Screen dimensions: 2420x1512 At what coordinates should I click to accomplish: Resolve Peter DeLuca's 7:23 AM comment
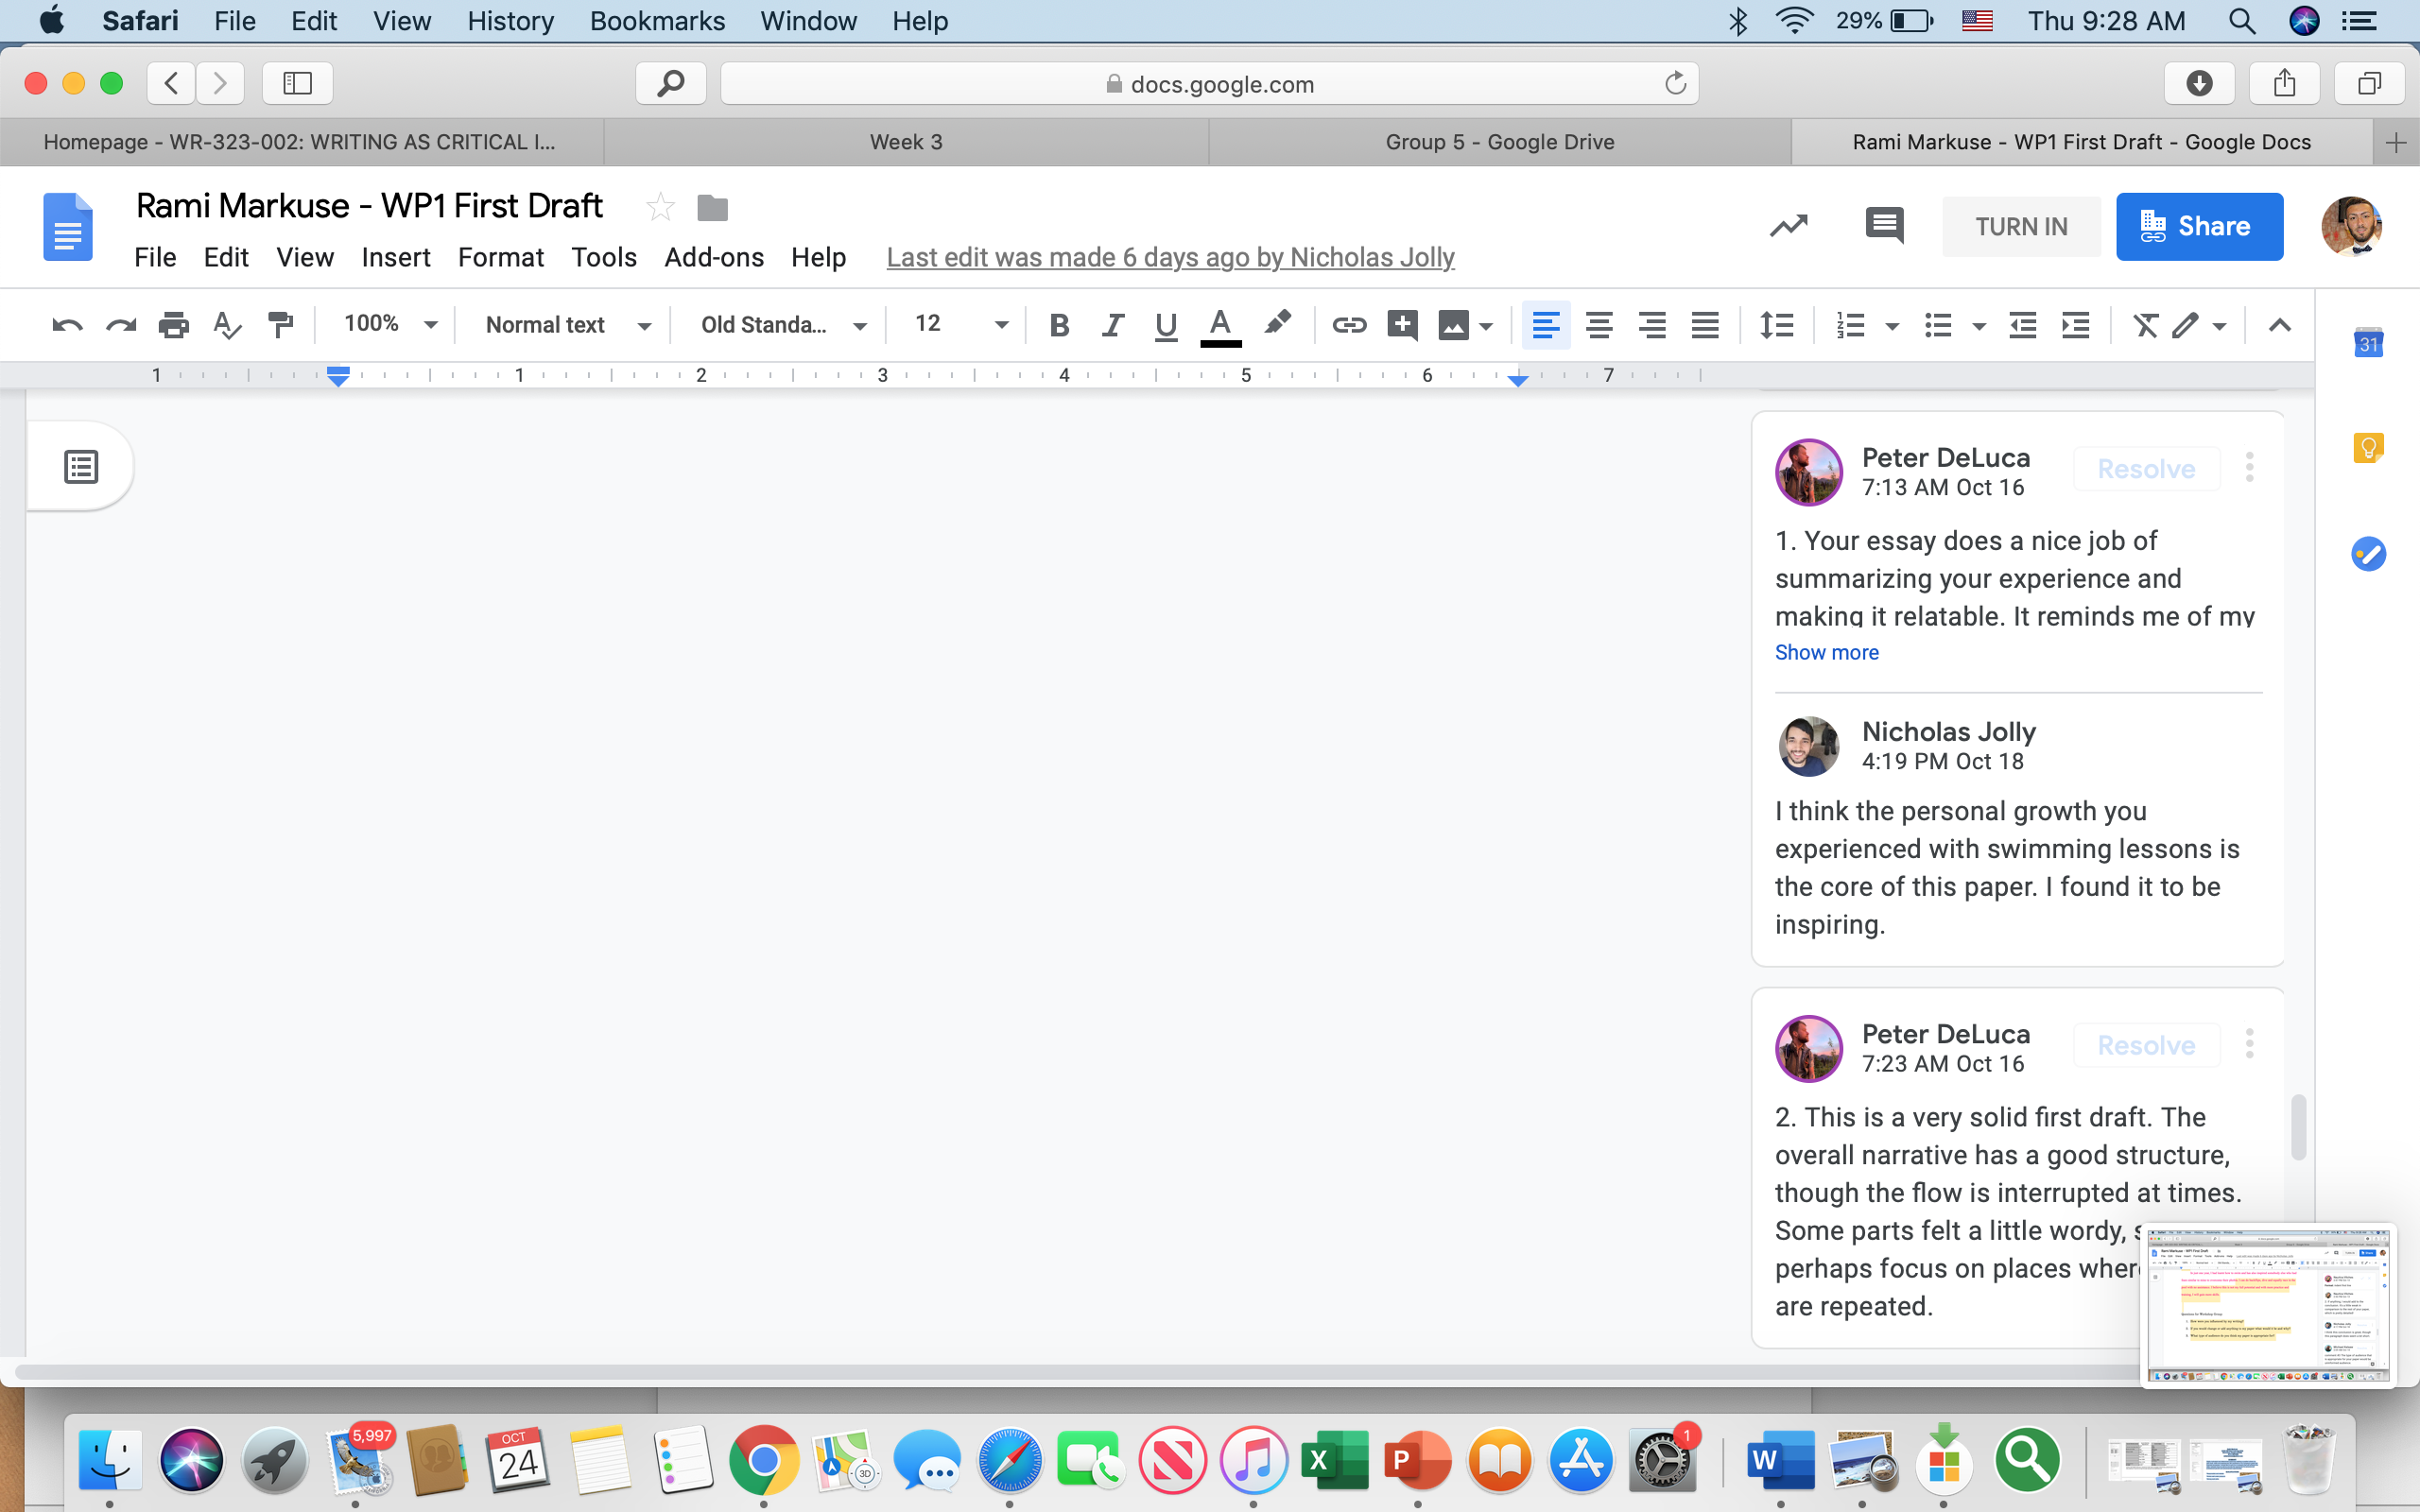pos(2146,1045)
